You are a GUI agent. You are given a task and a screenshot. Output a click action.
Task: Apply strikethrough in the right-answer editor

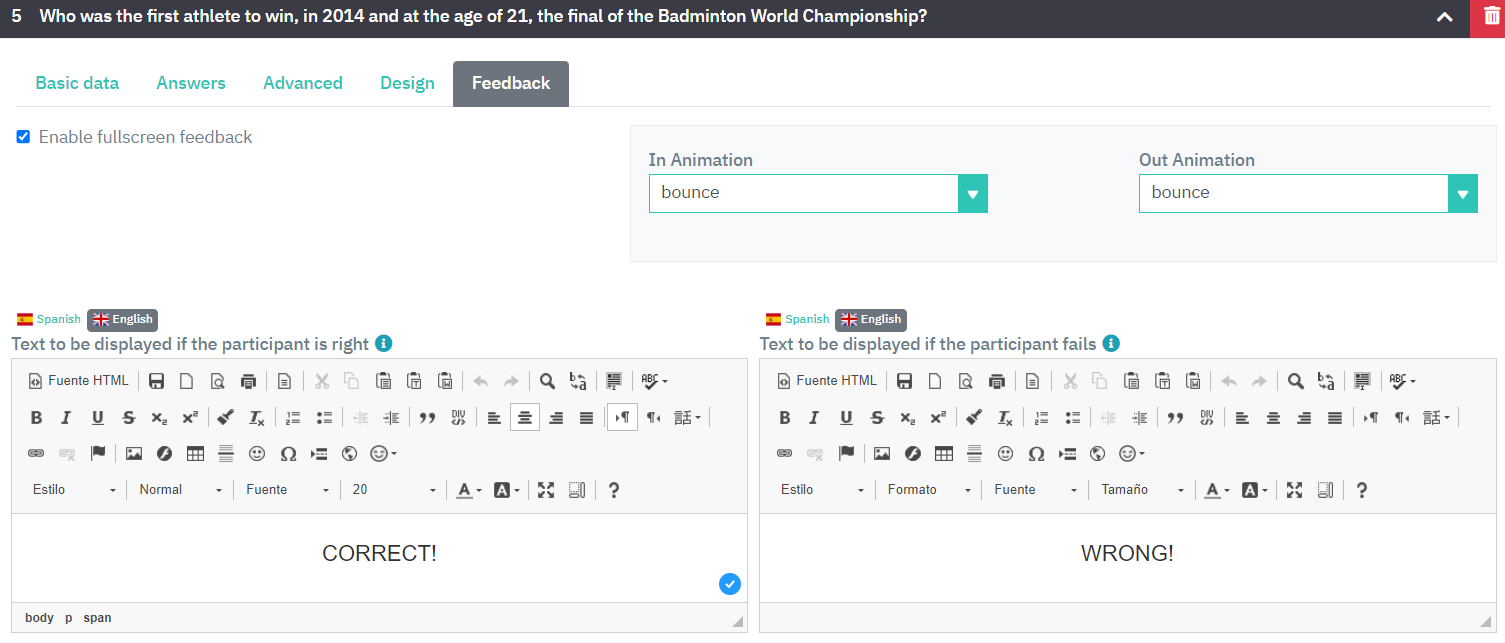(x=128, y=418)
